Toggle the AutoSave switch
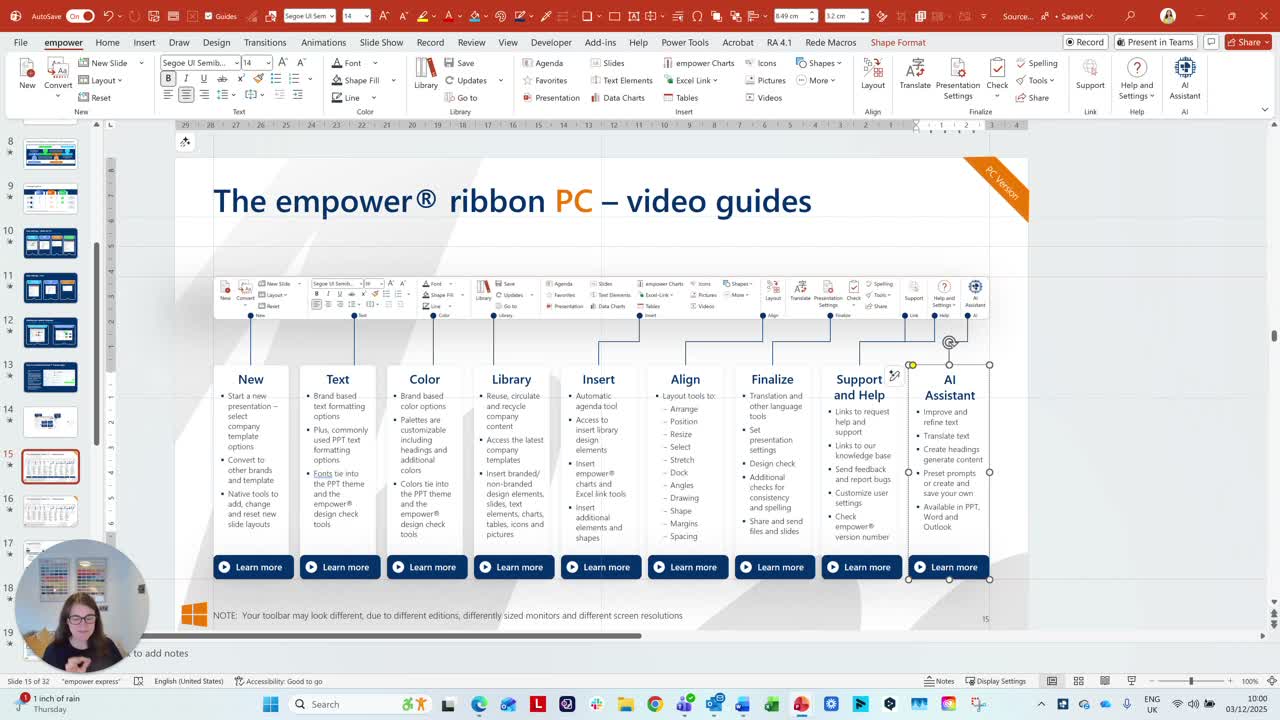The image size is (1280, 720). point(81,16)
